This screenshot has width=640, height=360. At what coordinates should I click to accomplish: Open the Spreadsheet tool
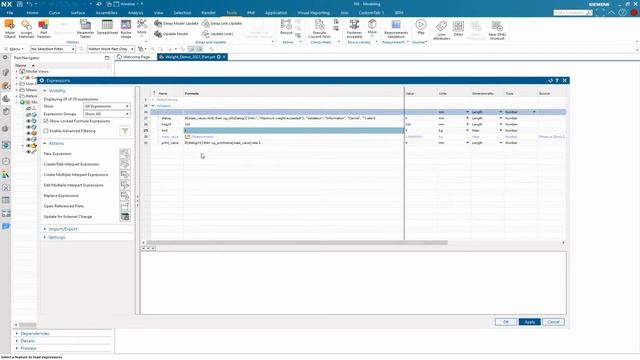(x=107, y=28)
